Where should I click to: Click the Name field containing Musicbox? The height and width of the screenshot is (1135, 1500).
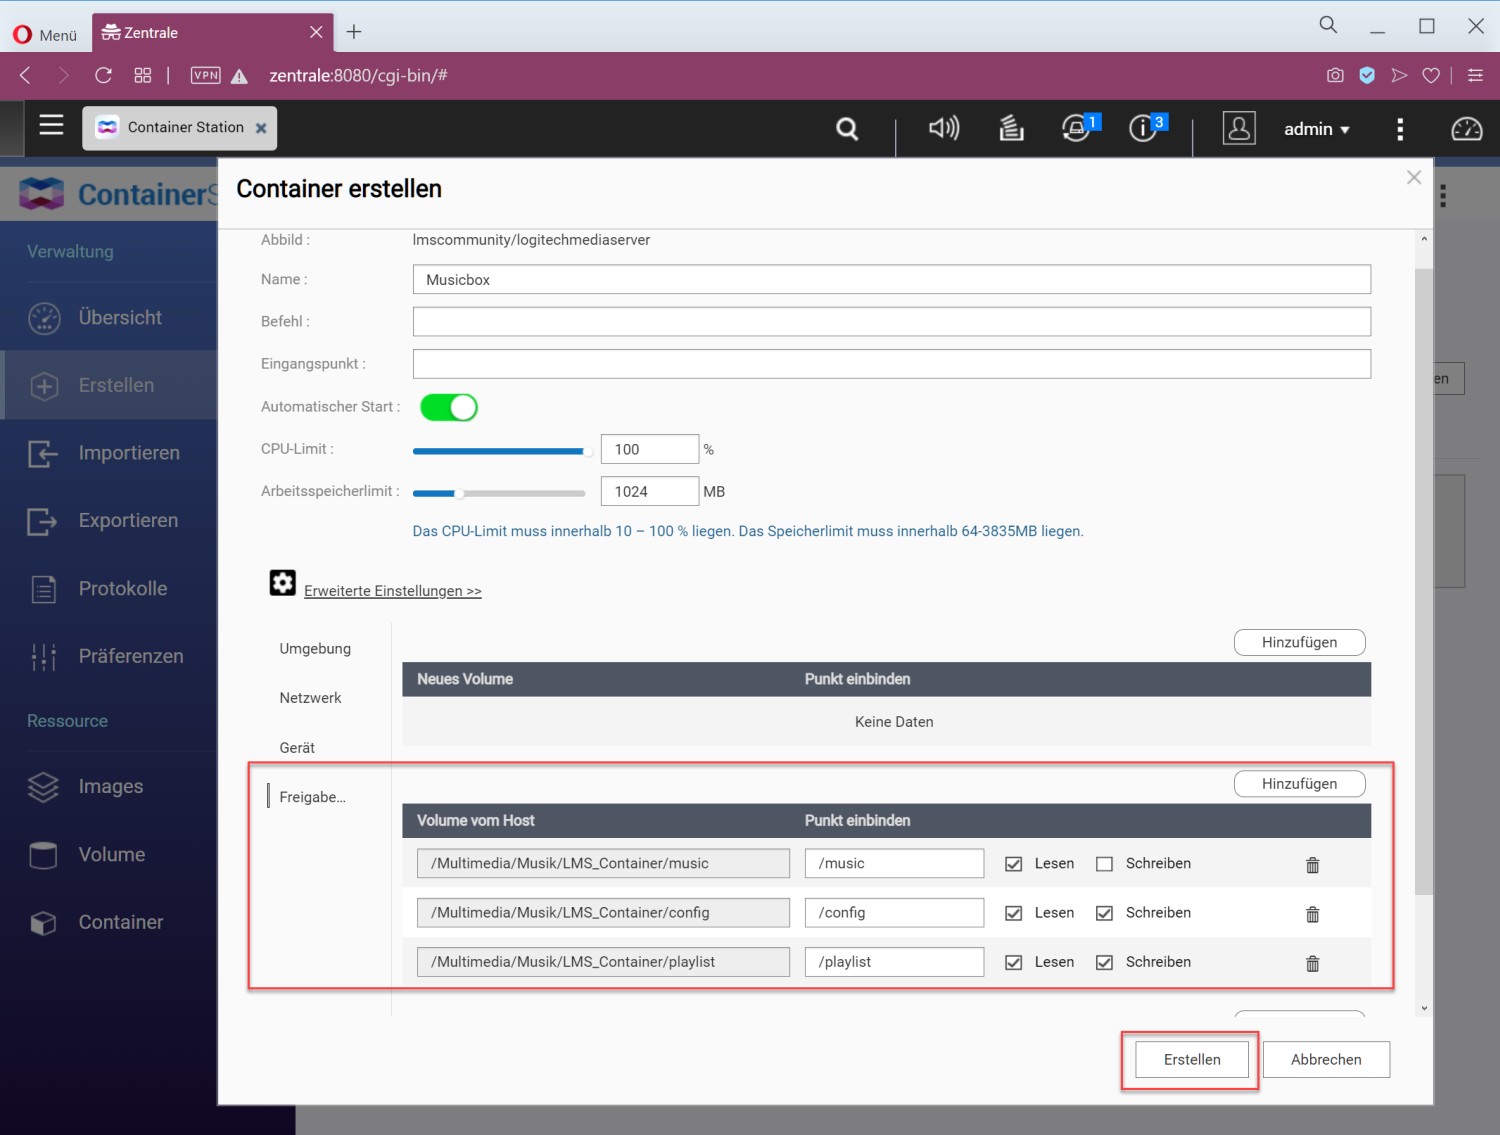click(x=891, y=280)
